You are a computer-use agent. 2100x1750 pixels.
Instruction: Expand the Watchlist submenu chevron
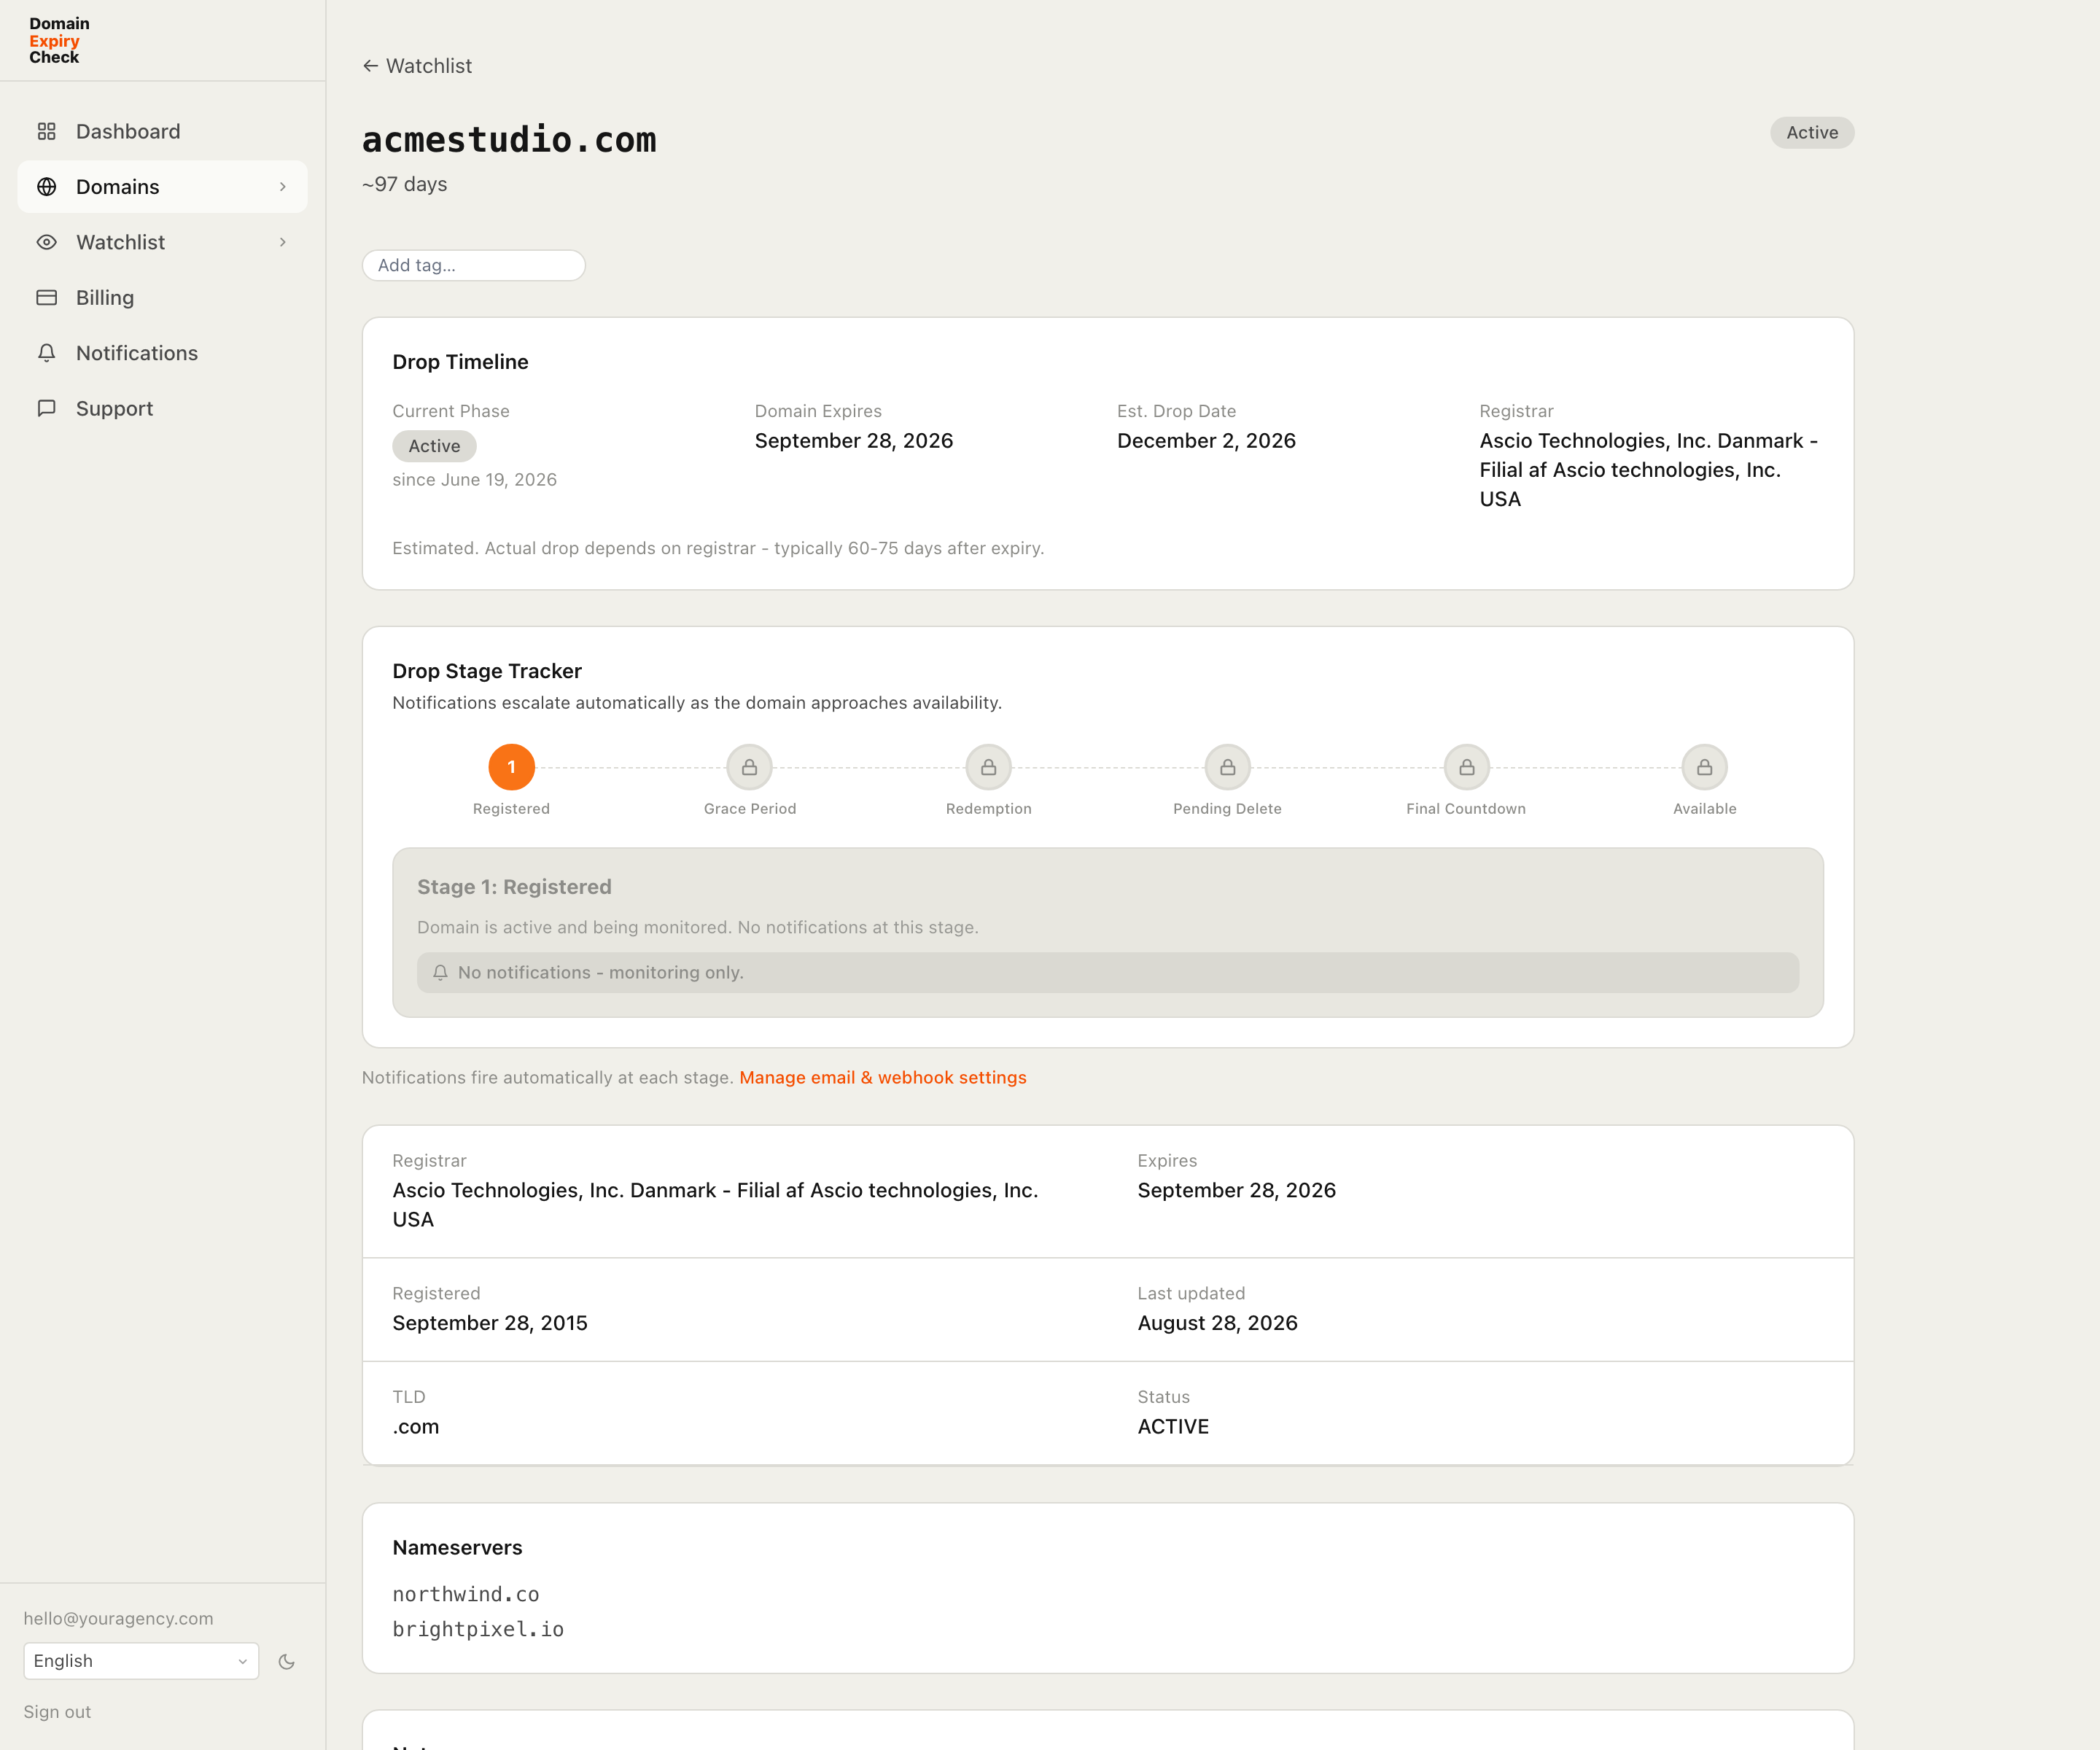[283, 242]
